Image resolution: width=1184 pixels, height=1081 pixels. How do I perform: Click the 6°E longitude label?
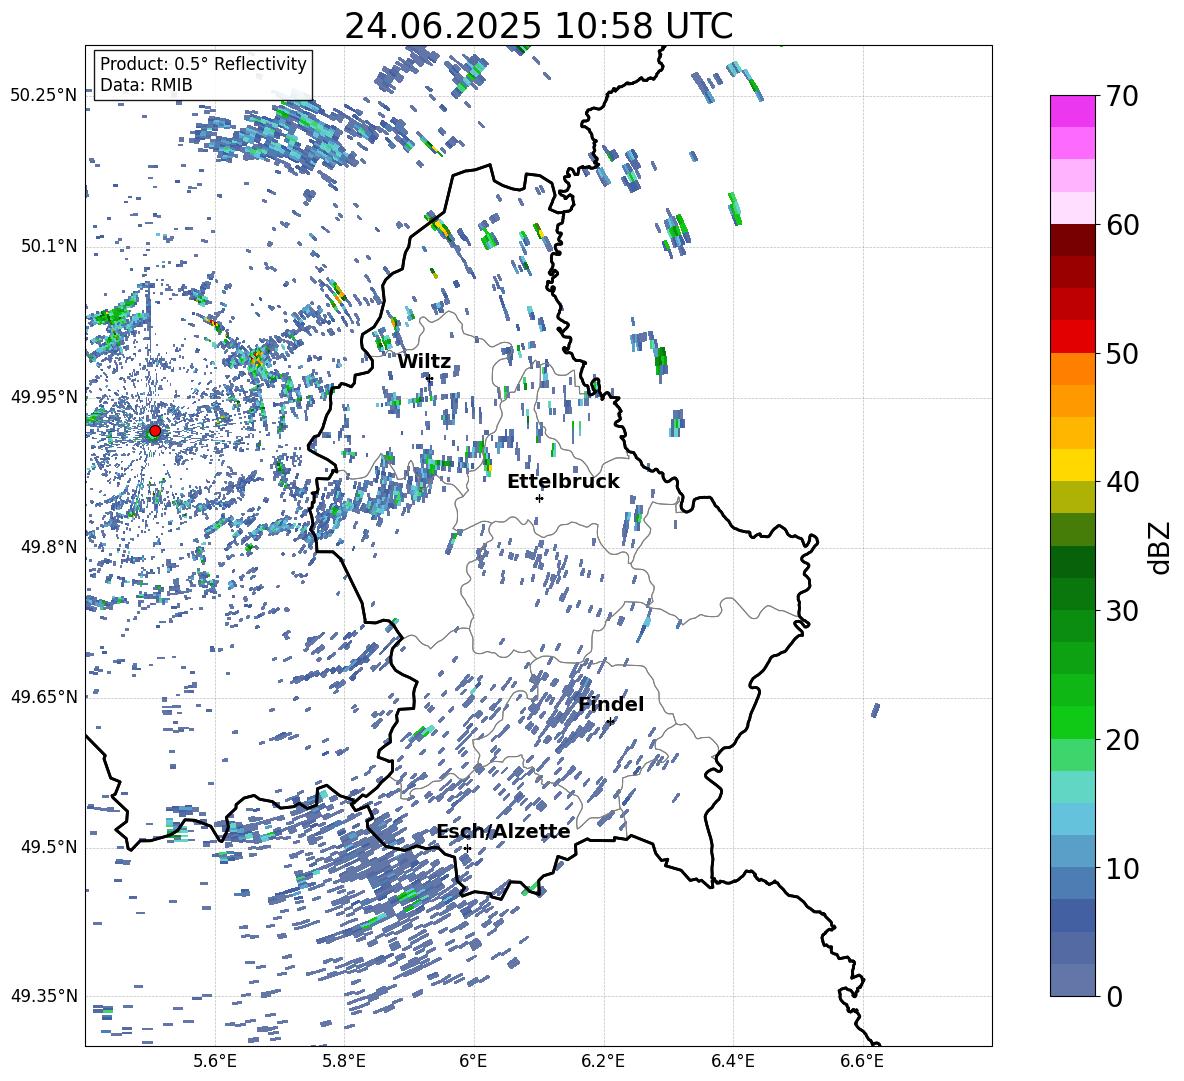(473, 1061)
